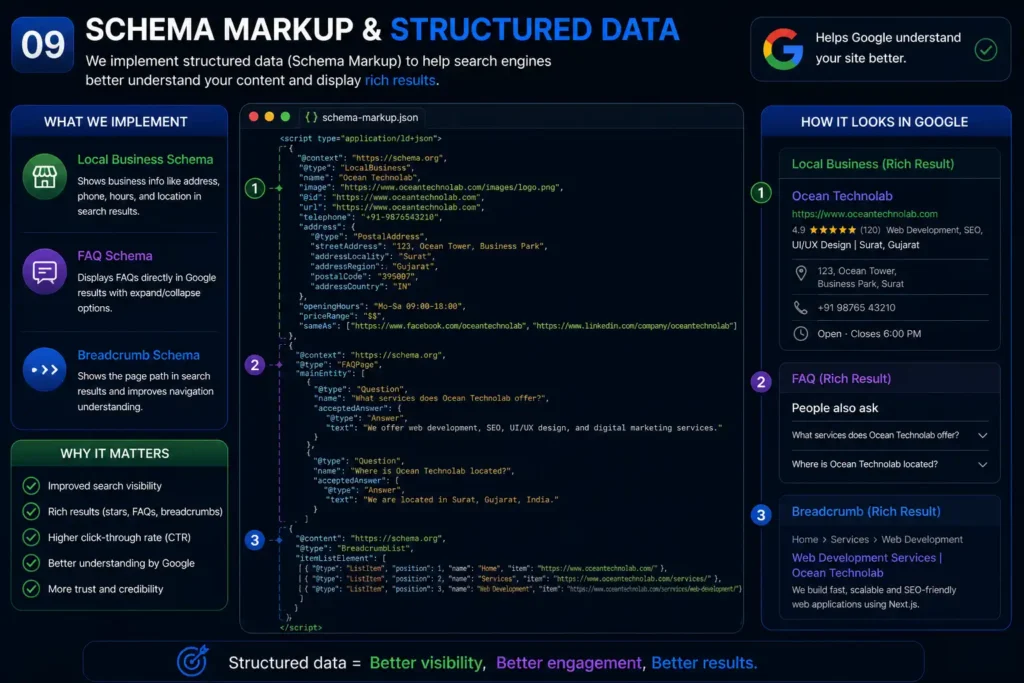Click the "@type": "BreadcrumbList" code line
This screenshot has width=1024, height=683.
pos(355,548)
